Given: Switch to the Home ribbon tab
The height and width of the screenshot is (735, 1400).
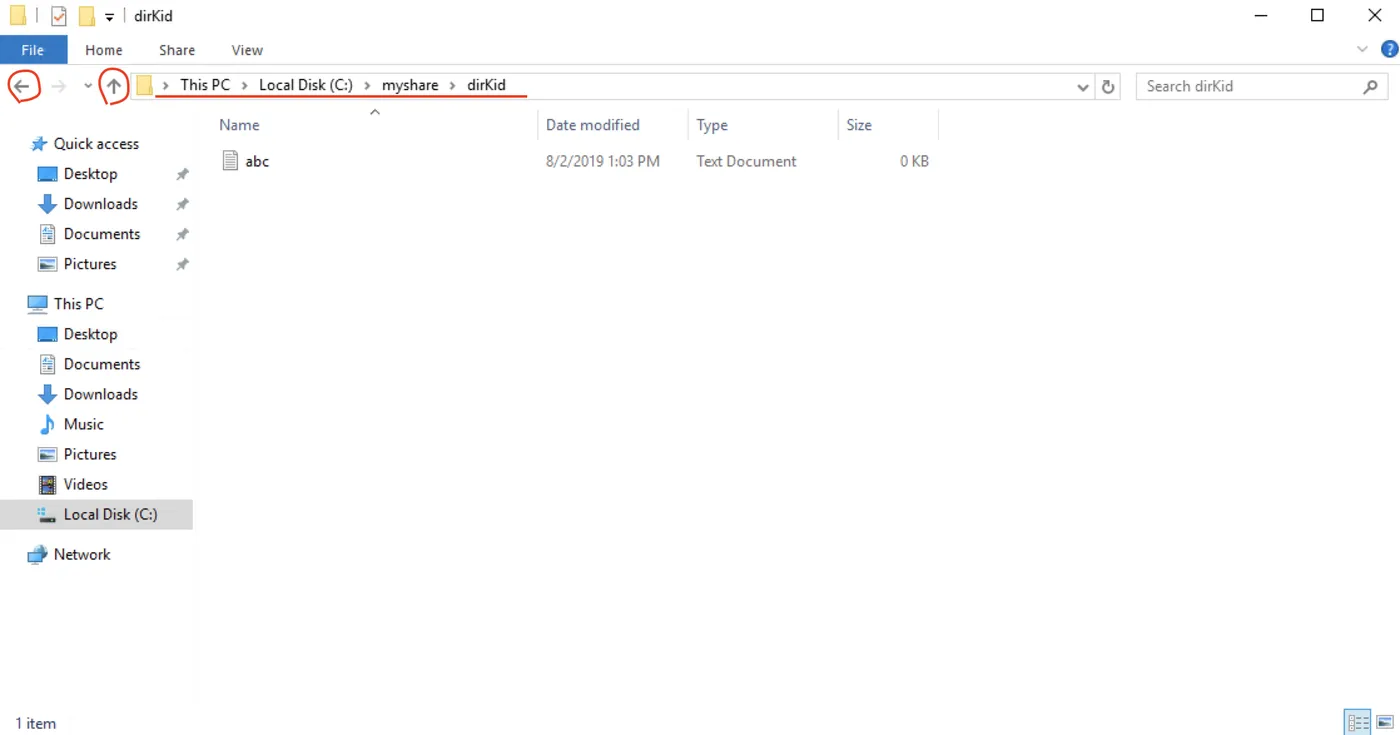Looking at the screenshot, I should click(x=104, y=50).
